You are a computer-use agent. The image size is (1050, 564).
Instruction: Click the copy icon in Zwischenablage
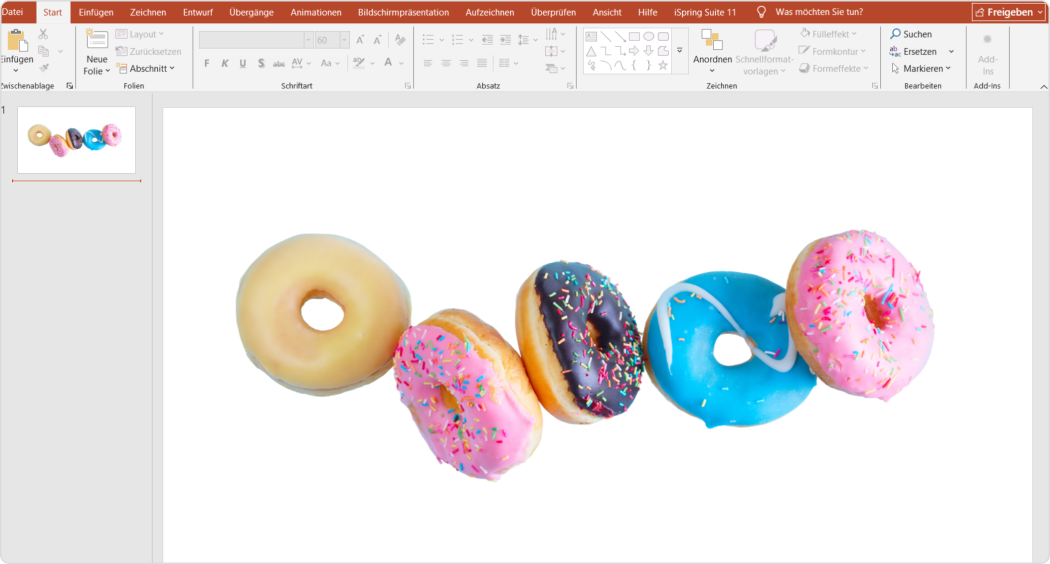[44, 52]
